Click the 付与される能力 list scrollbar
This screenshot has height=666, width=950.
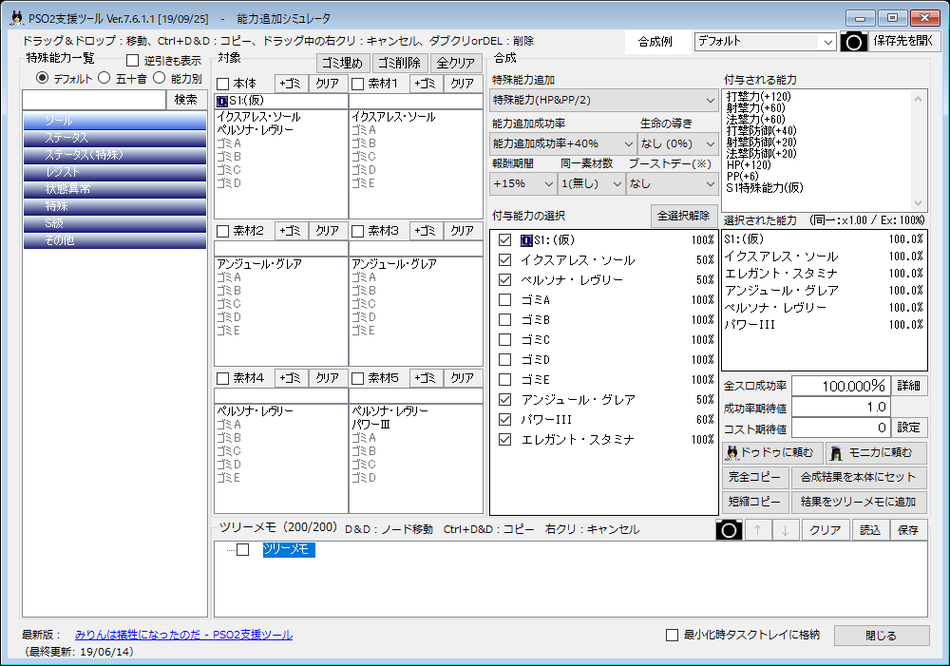918,150
